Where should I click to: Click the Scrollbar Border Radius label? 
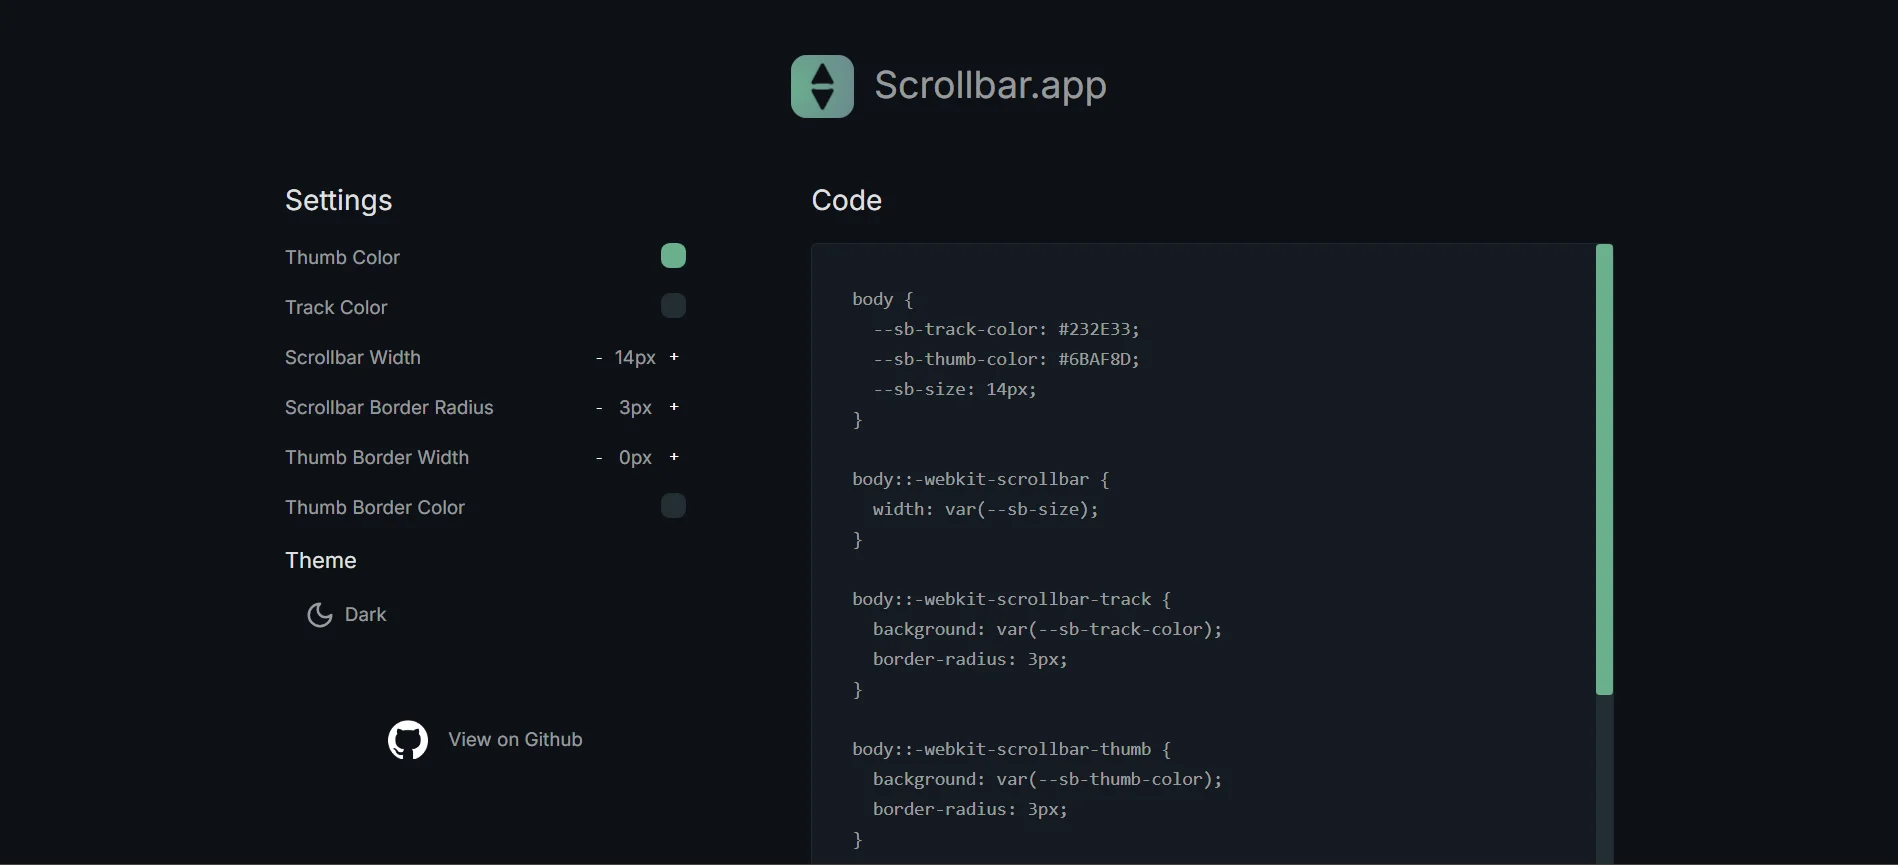tap(389, 407)
